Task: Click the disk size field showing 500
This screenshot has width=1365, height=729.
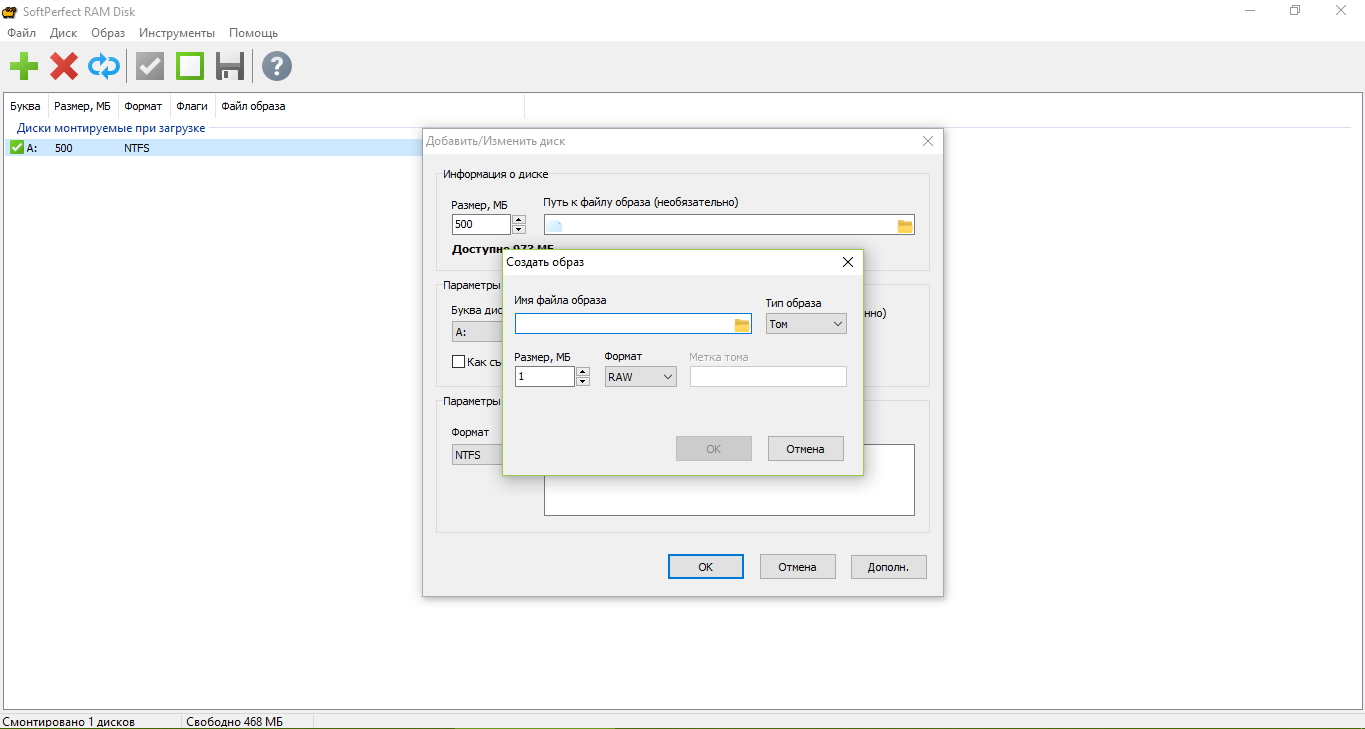Action: tap(481, 225)
